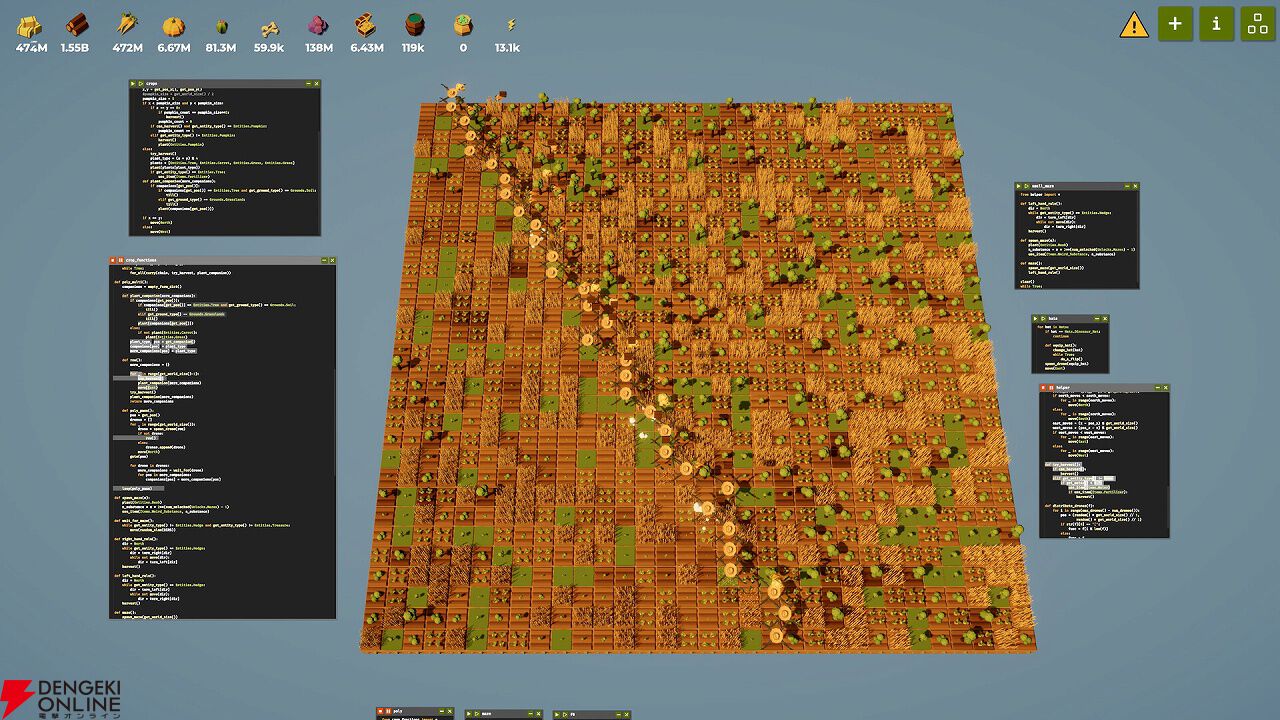Click the pumpkin resource icon
This screenshot has width=1280, height=720.
(173, 25)
